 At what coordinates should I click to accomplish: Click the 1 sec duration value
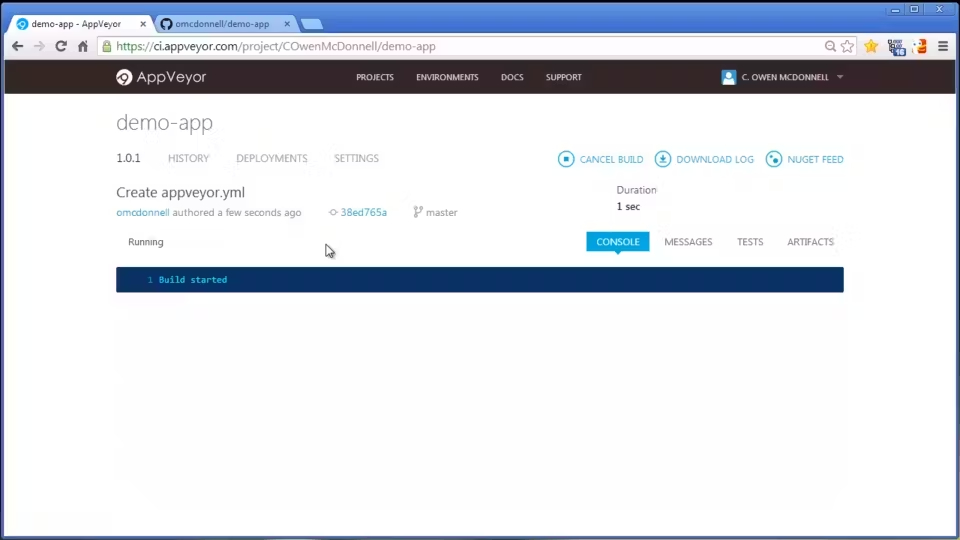click(628, 206)
